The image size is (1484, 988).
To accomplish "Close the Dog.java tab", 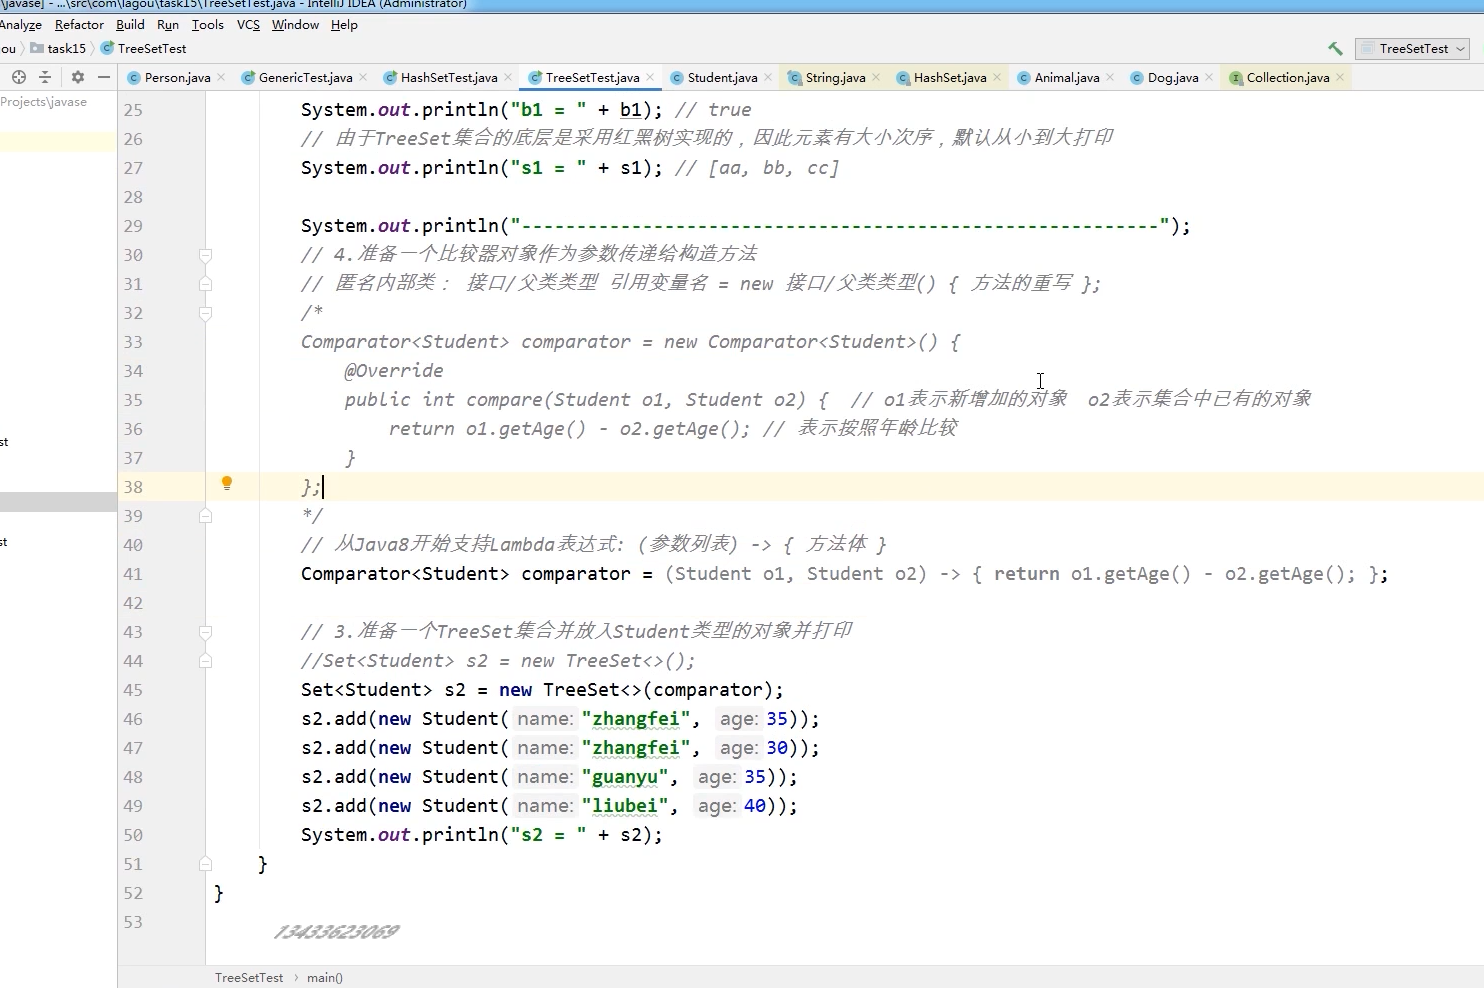I will pyautogui.click(x=1209, y=77).
